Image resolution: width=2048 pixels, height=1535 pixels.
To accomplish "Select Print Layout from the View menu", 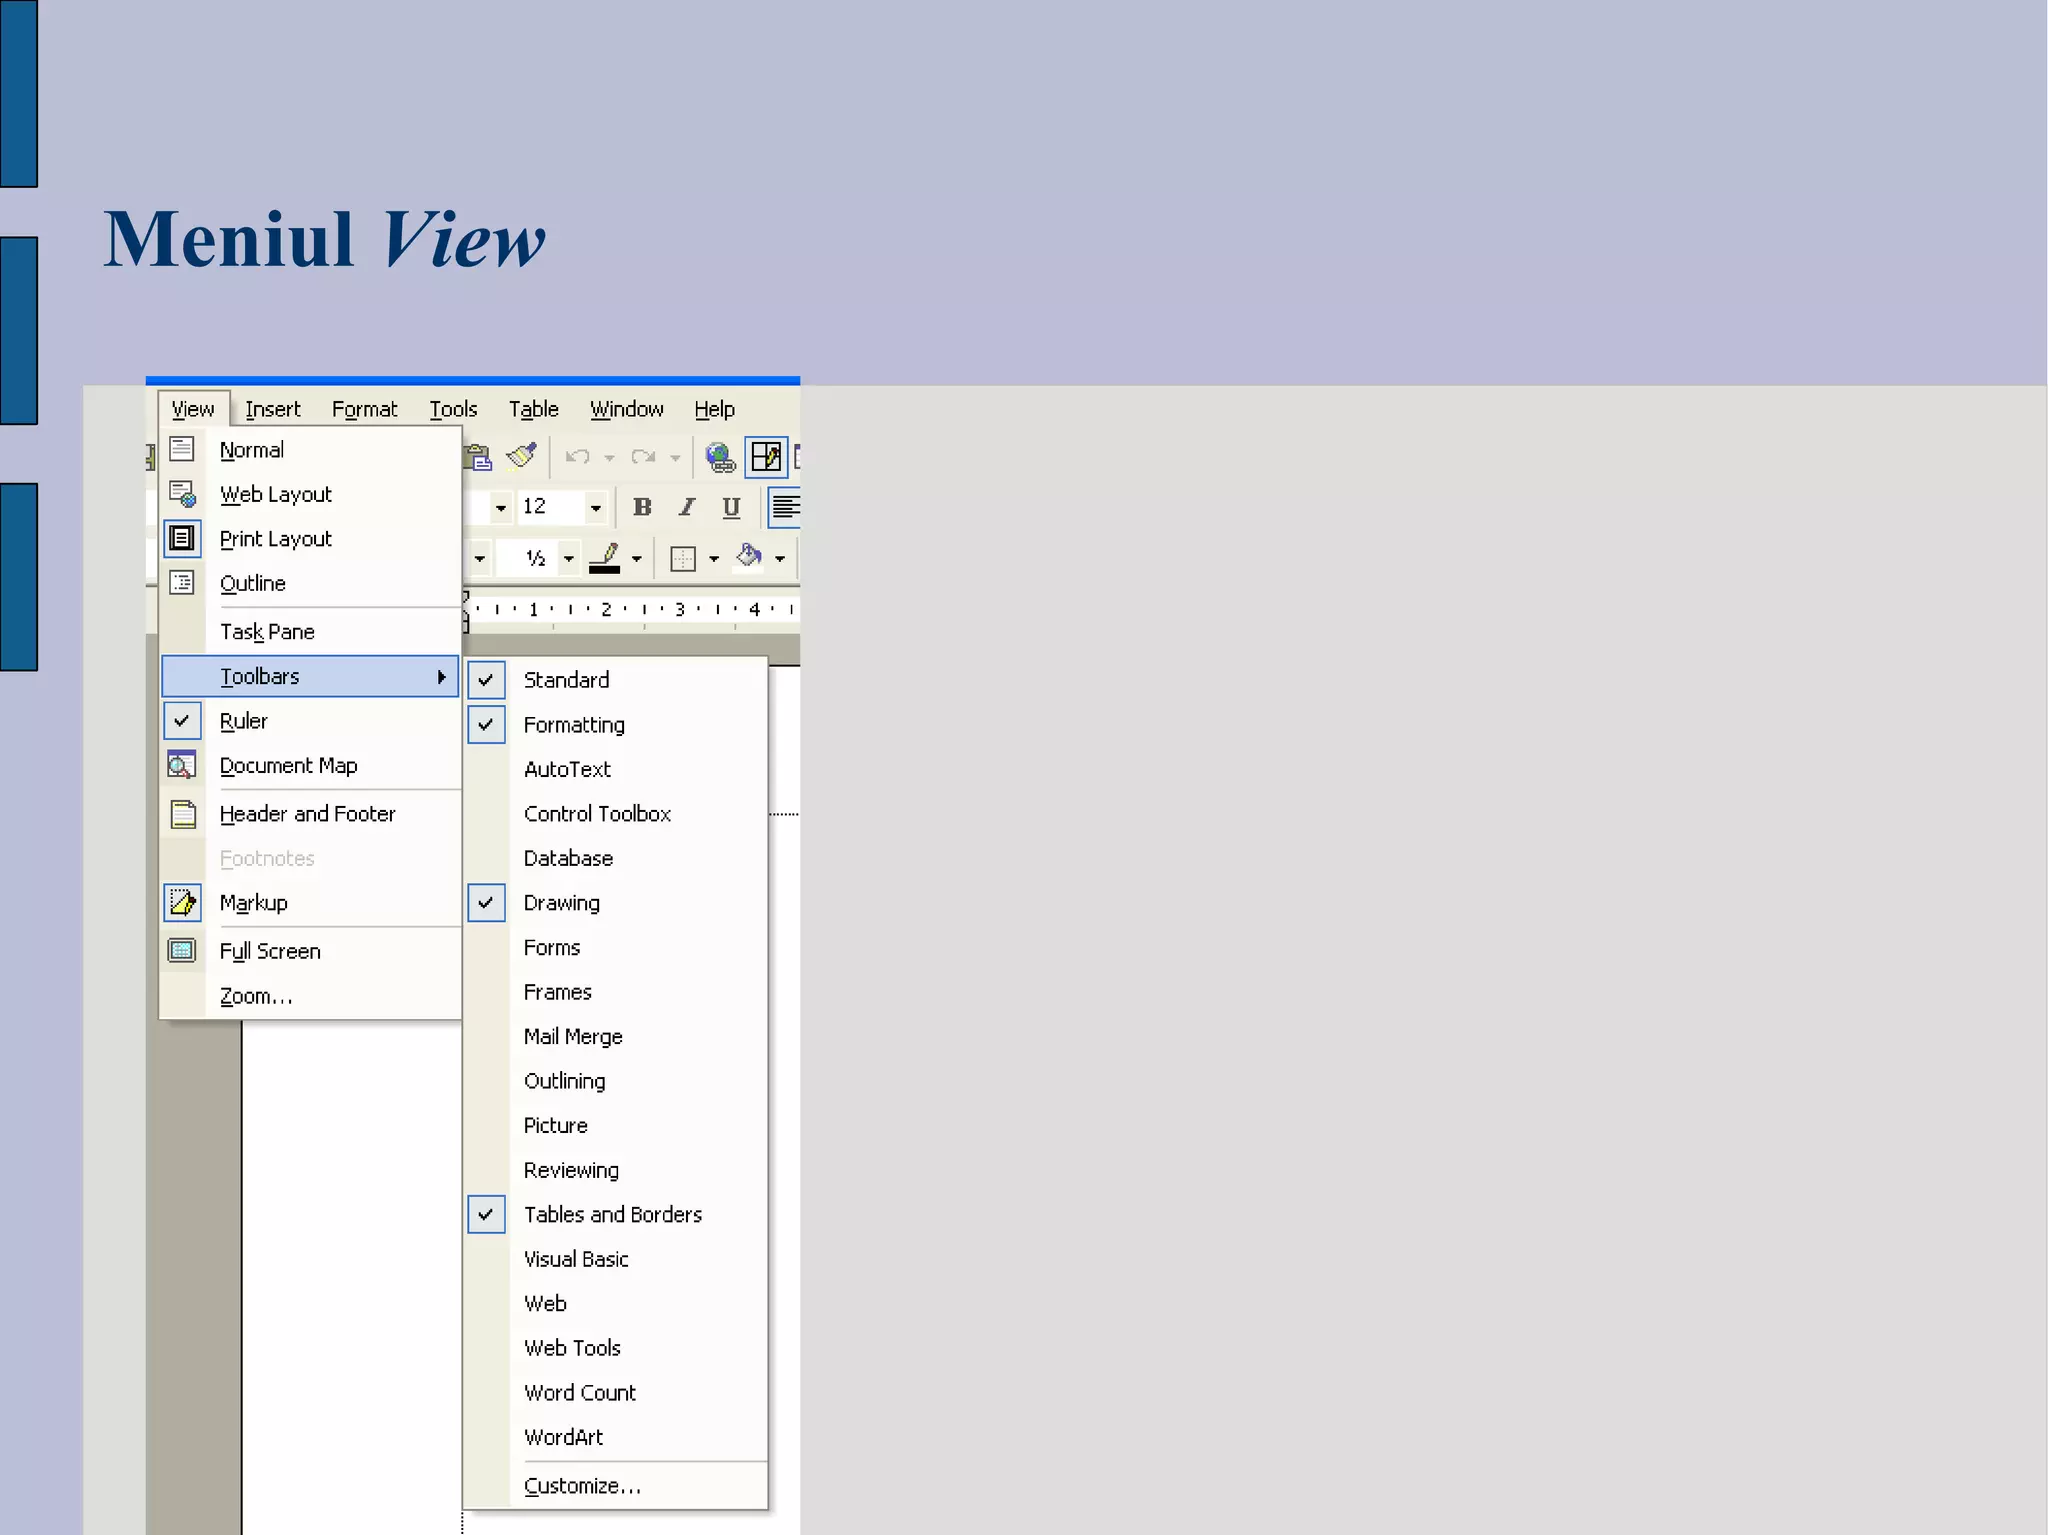I will 275,539.
